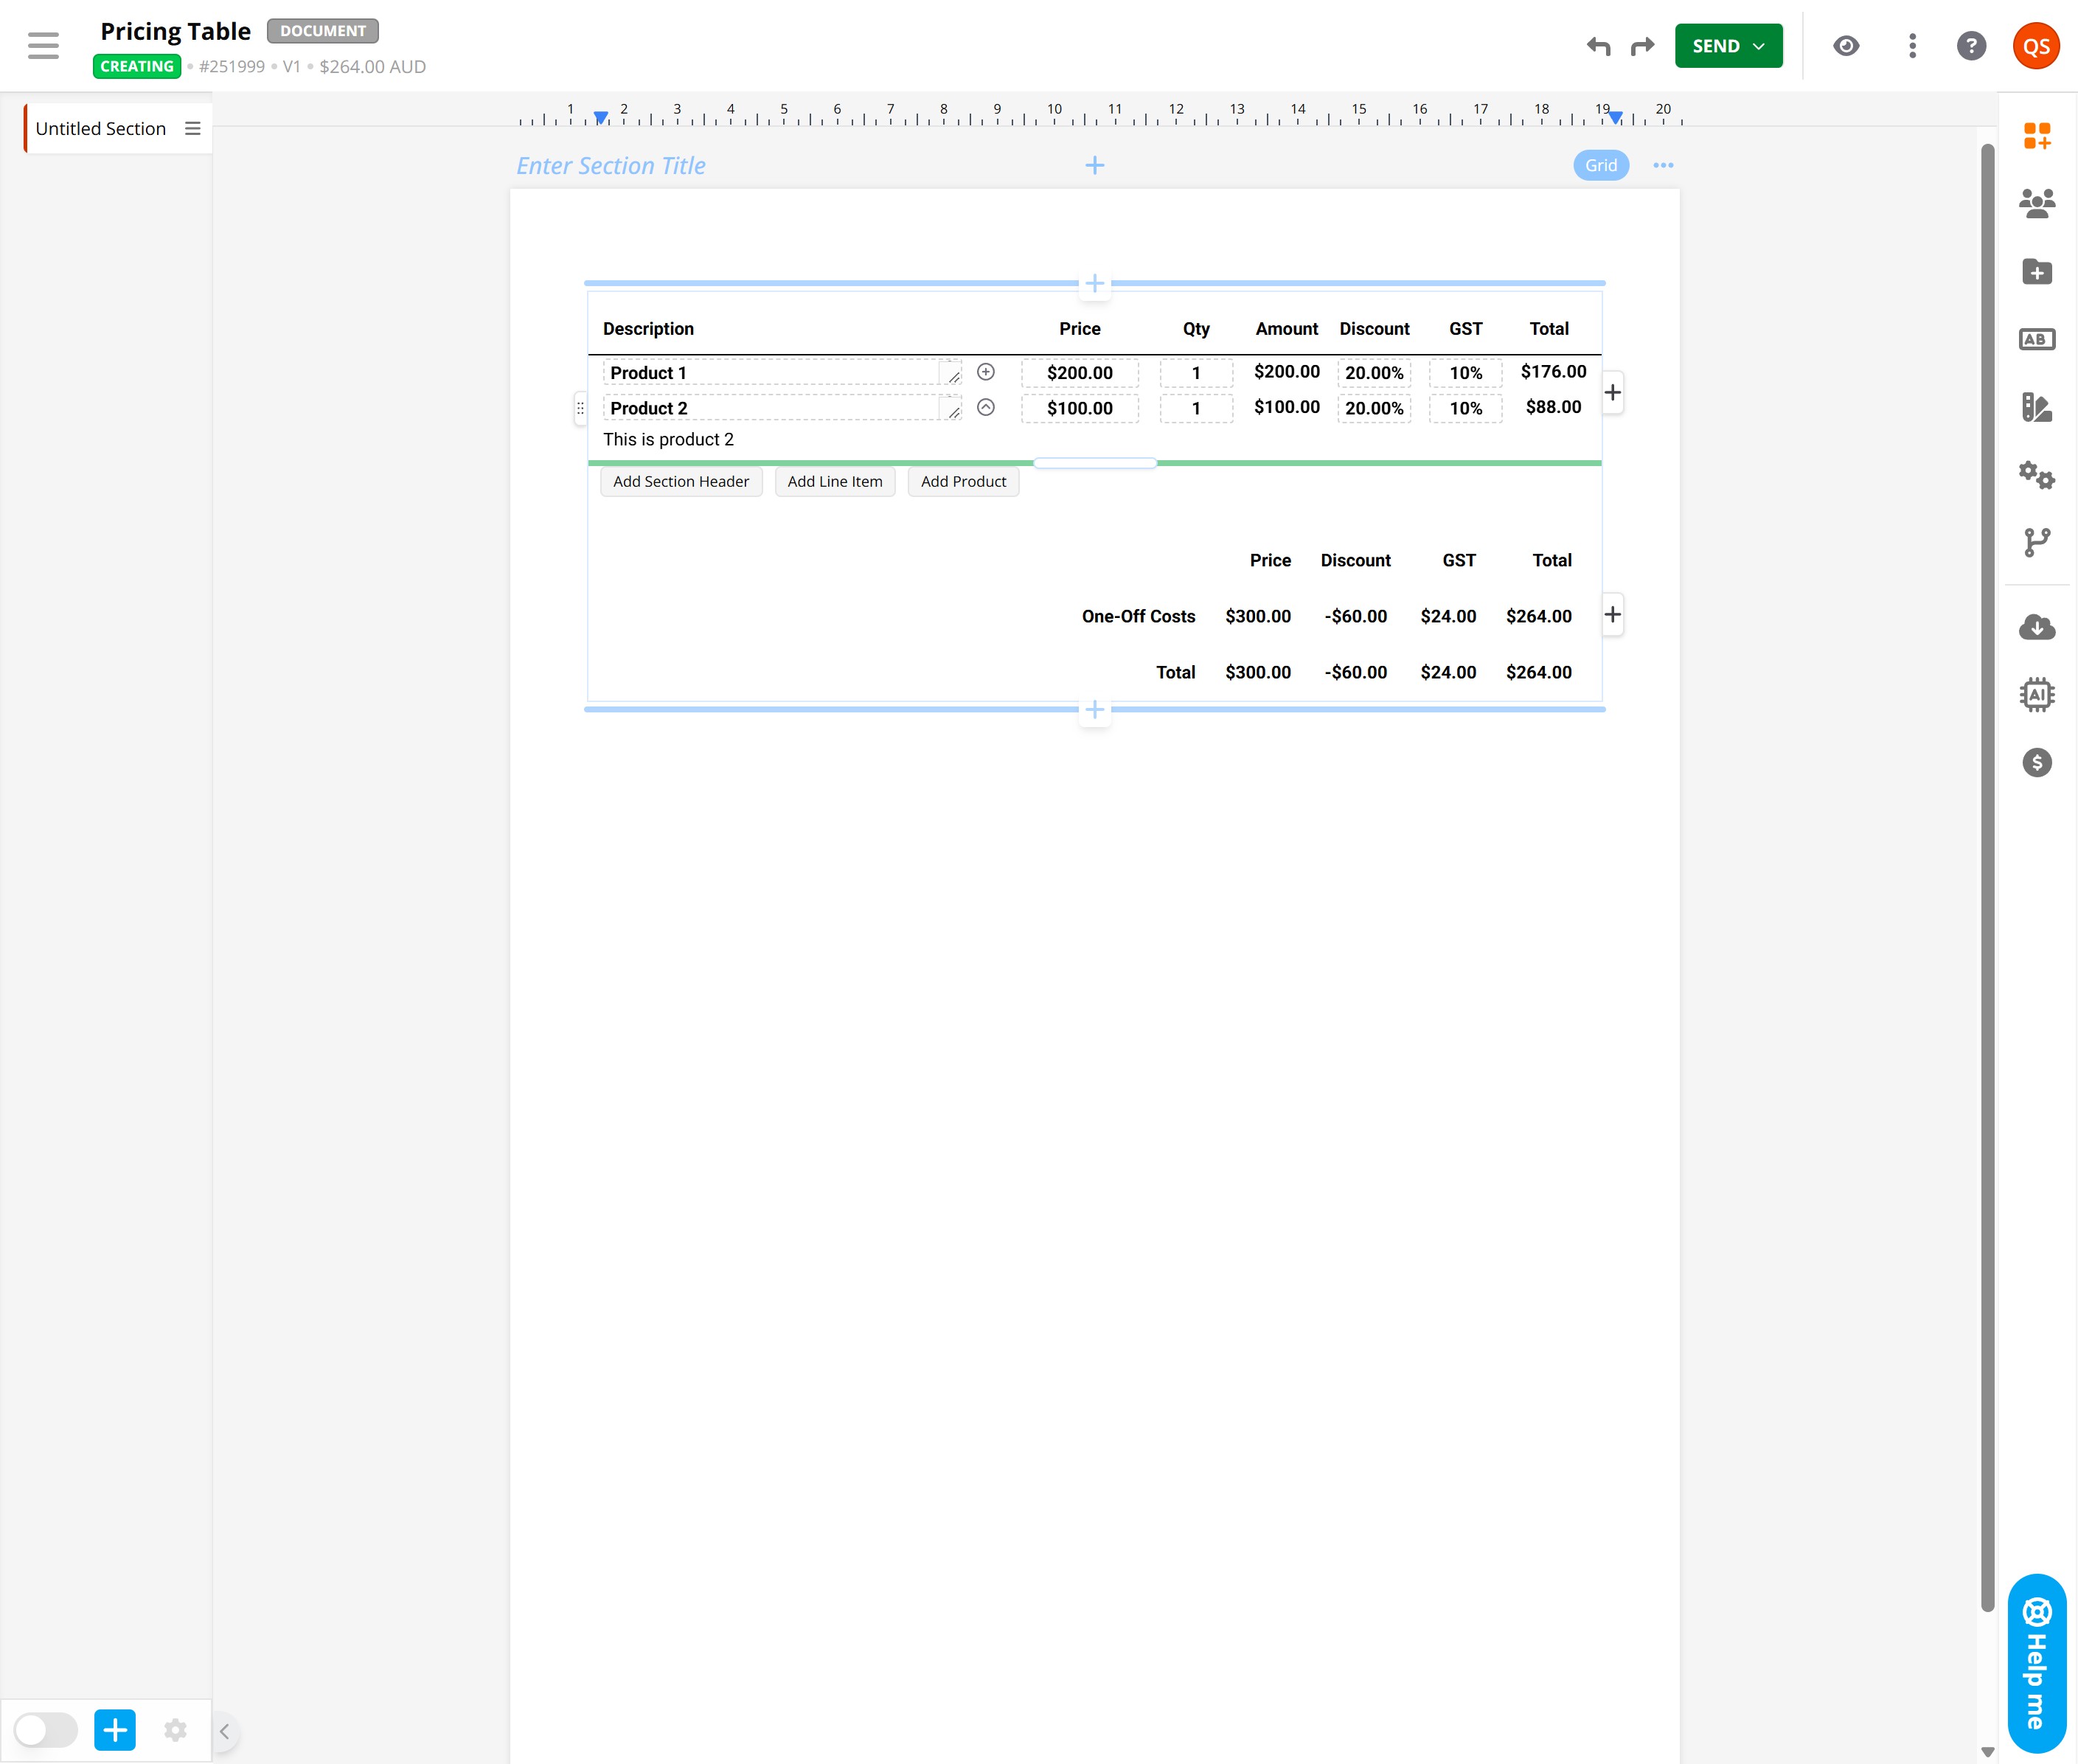Viewport: 2078px width, 1764px height.
Task: Open the people/collaborators sidebar icon
Action: click(x=2036, y=203)
